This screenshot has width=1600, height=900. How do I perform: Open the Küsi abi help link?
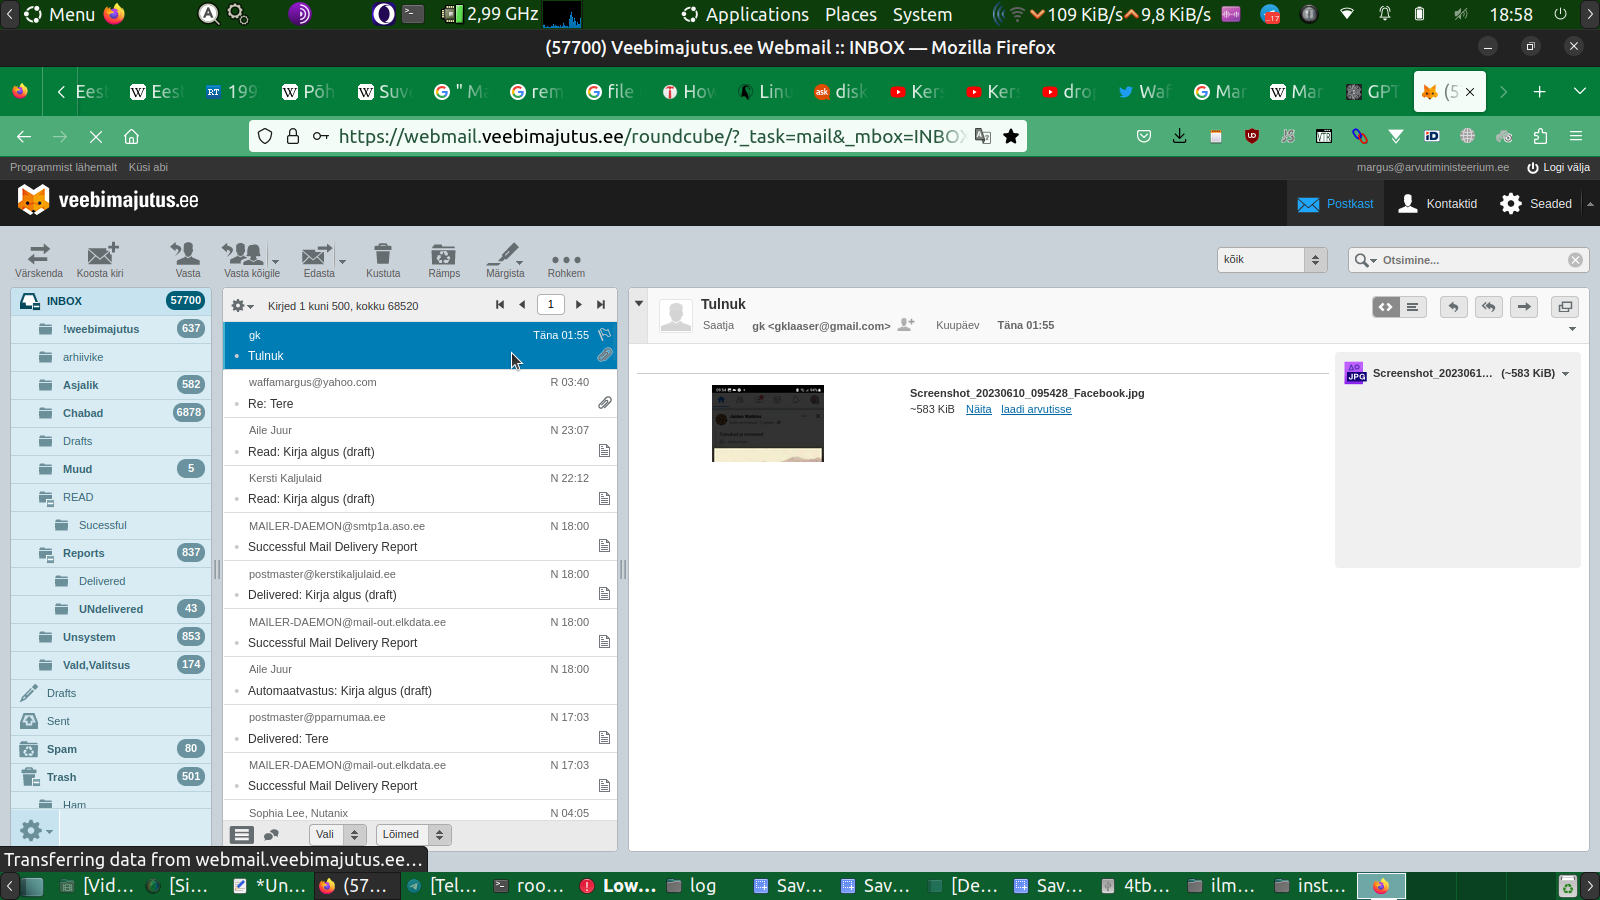point(148,167)
